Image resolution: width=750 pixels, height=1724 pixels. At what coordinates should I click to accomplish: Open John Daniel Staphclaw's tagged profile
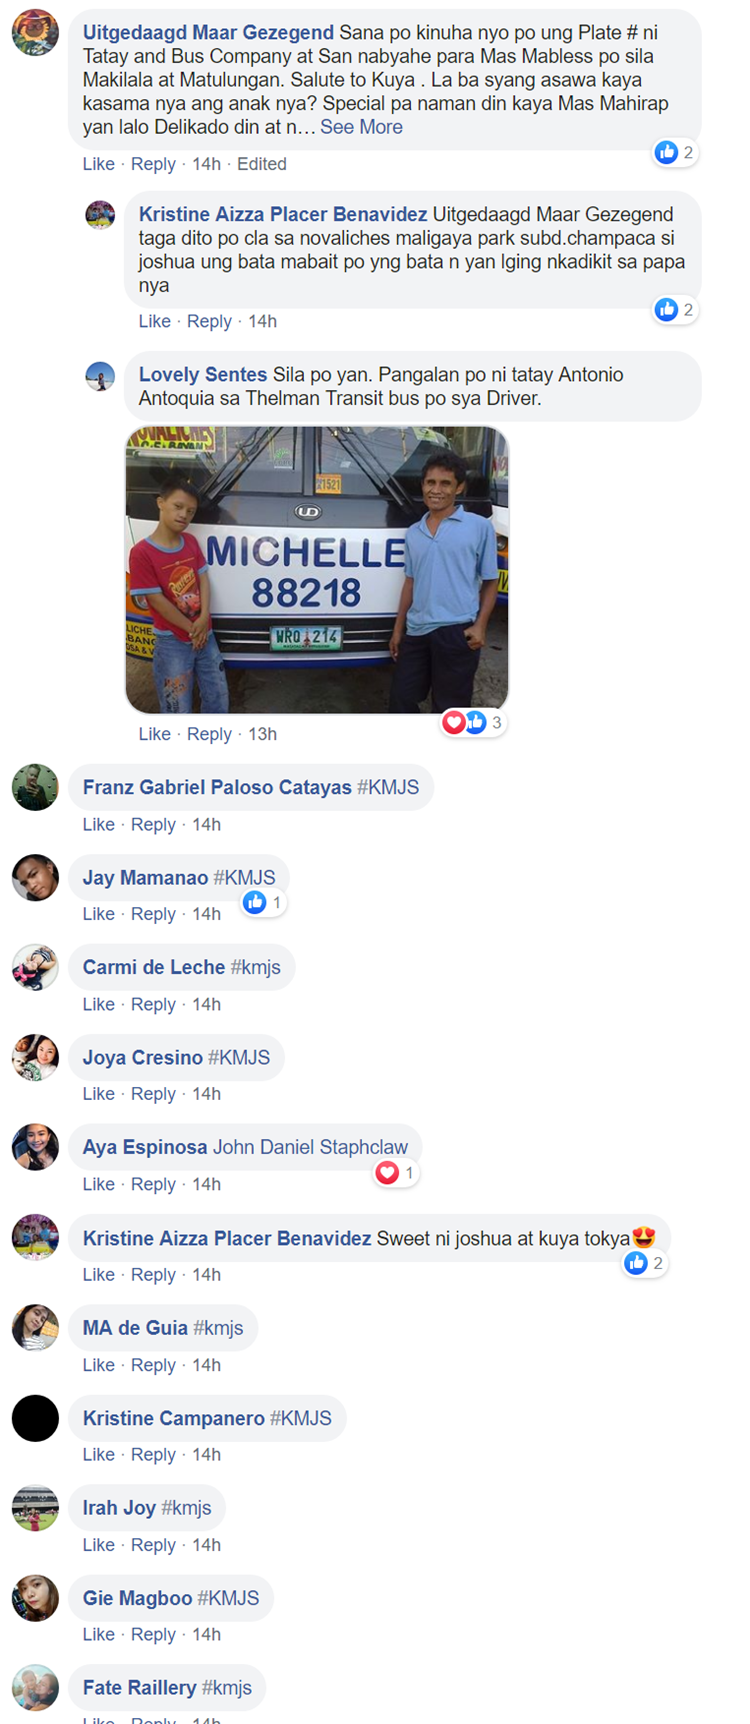click(x=310, y=1147)
